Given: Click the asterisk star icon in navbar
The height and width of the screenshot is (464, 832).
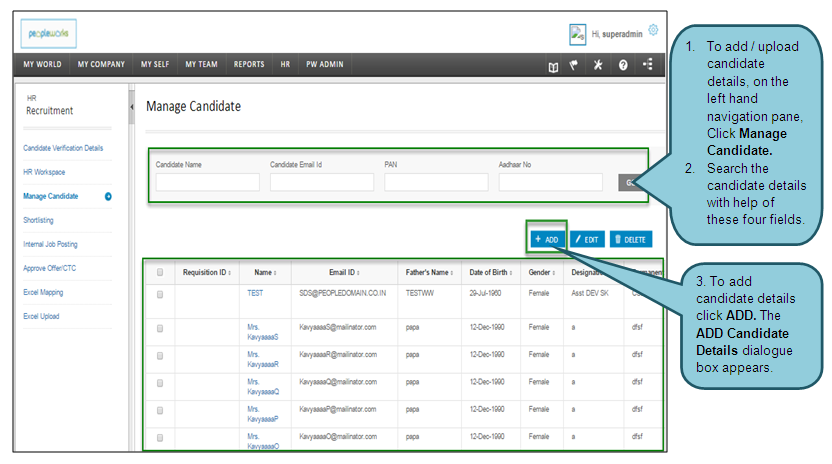Looking at the screenshot, I should coord(598,65).
